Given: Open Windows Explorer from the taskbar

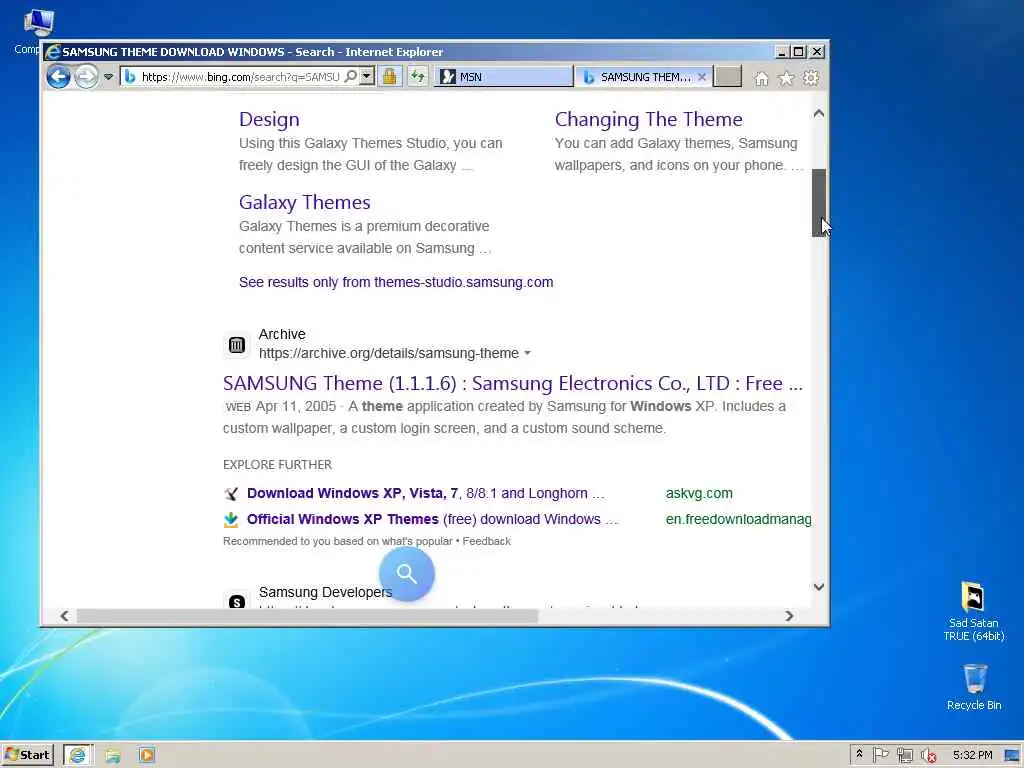Looking at the screenshot, I should tap(113, 756).
